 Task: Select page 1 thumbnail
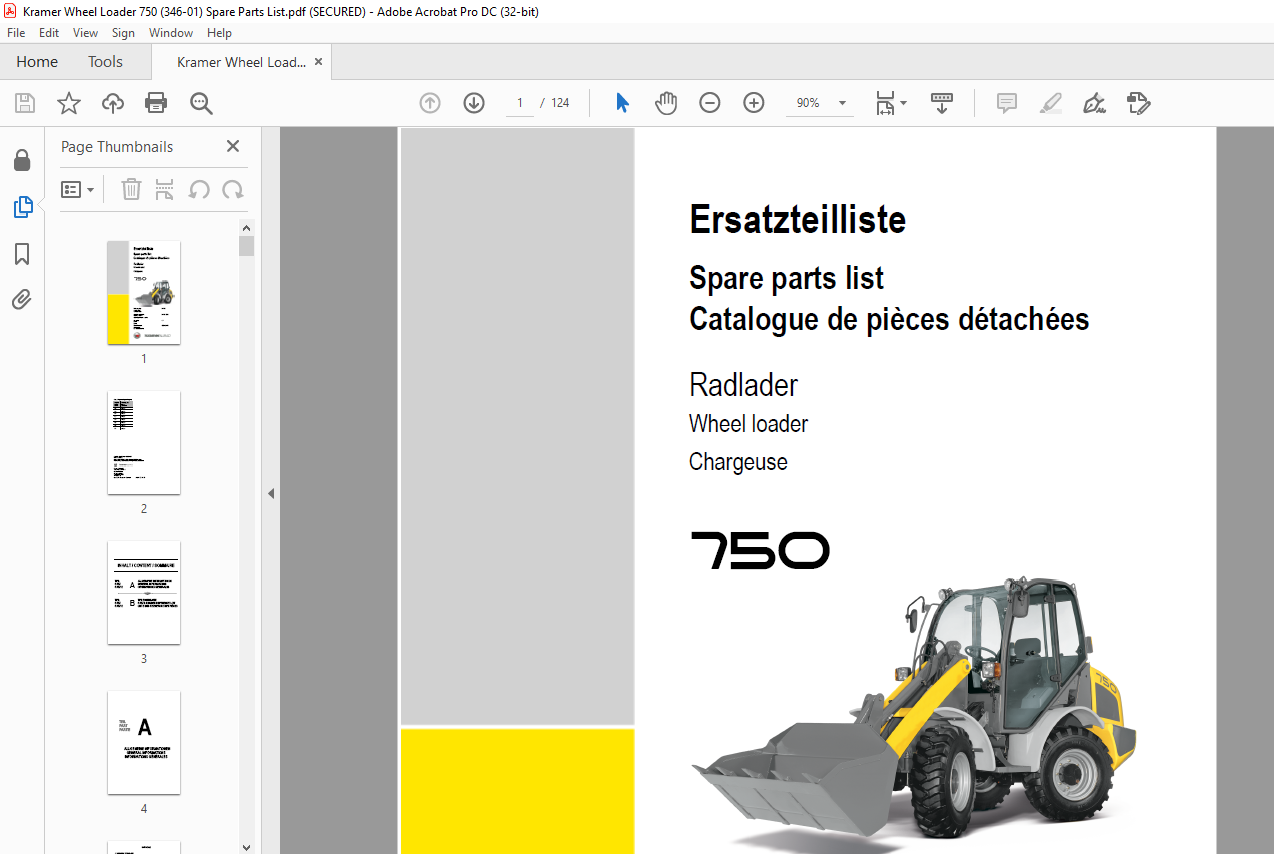[144, 292]
